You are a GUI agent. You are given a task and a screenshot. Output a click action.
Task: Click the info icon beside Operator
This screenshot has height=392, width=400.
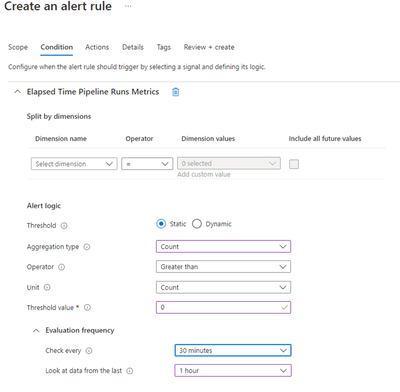[x=62, y=267]
